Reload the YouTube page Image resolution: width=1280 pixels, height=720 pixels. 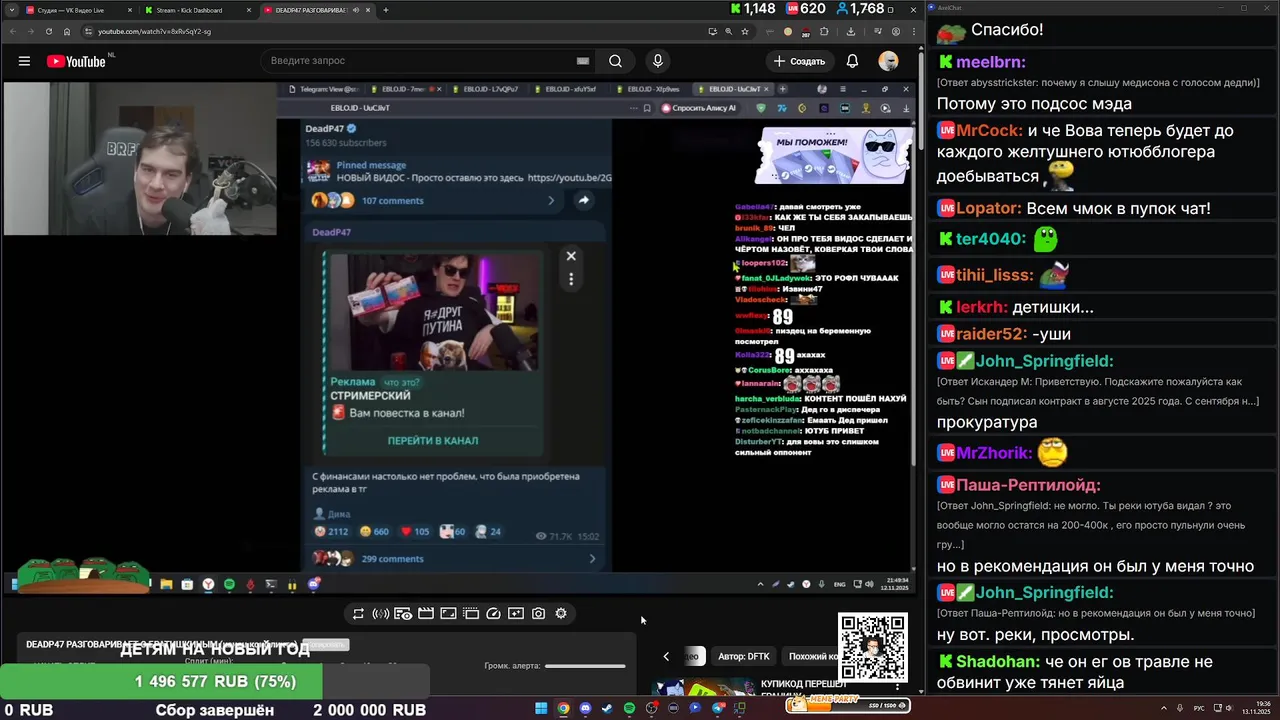pyautogui.click(x=48, y=31)
